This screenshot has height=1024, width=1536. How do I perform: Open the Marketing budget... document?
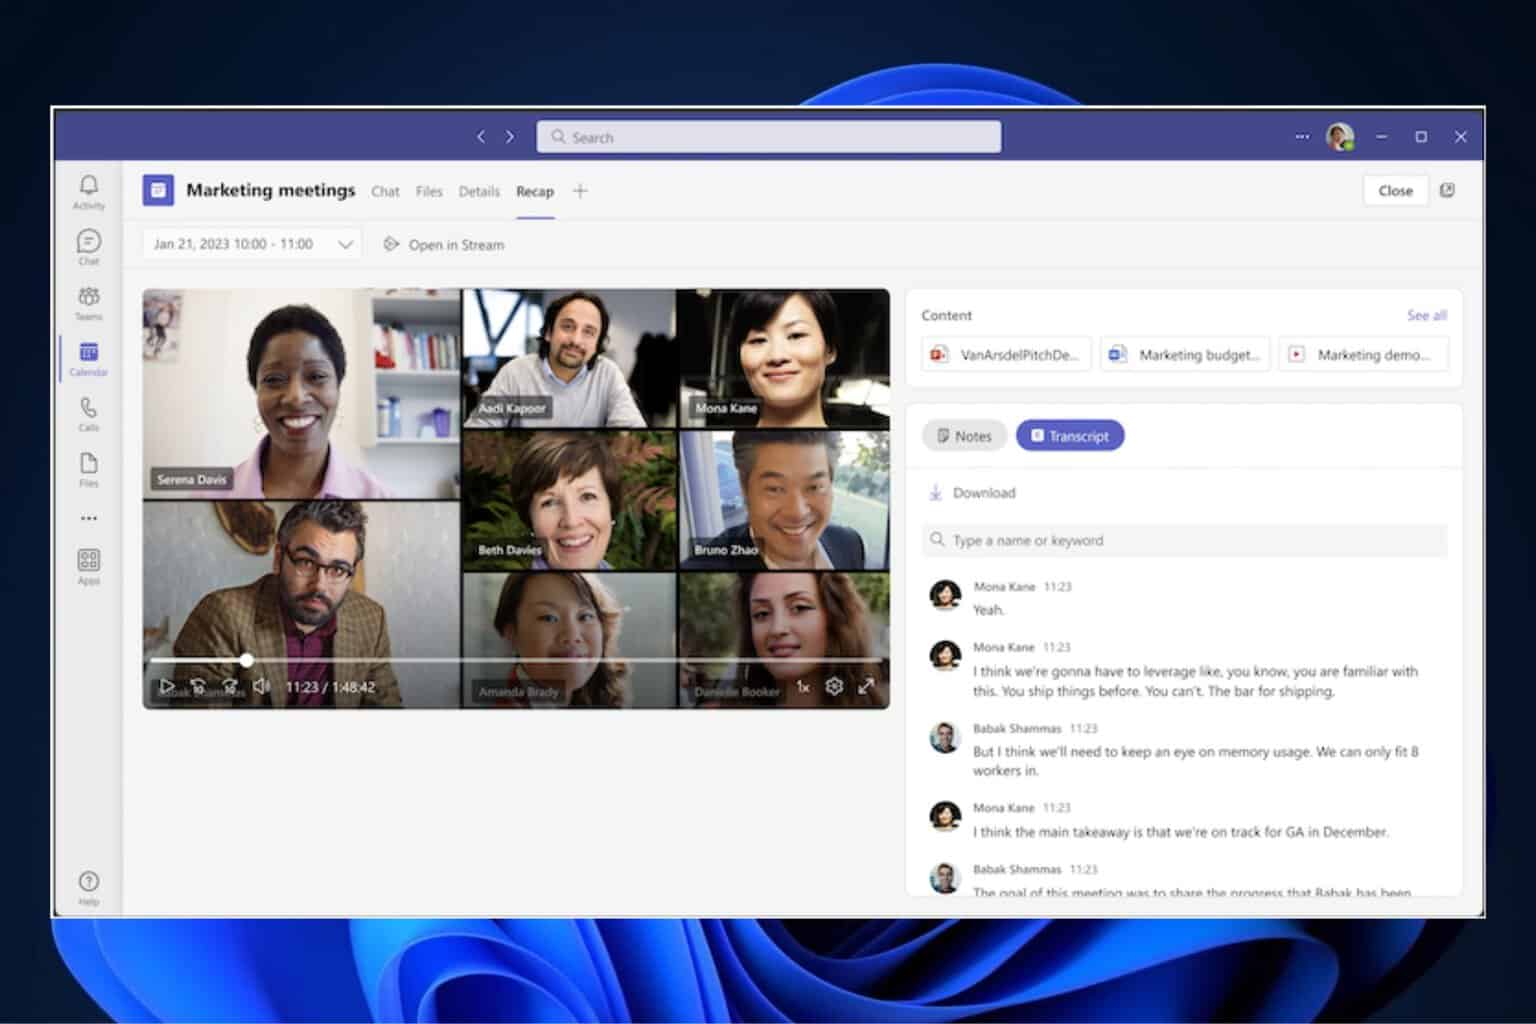[1185, 355]
